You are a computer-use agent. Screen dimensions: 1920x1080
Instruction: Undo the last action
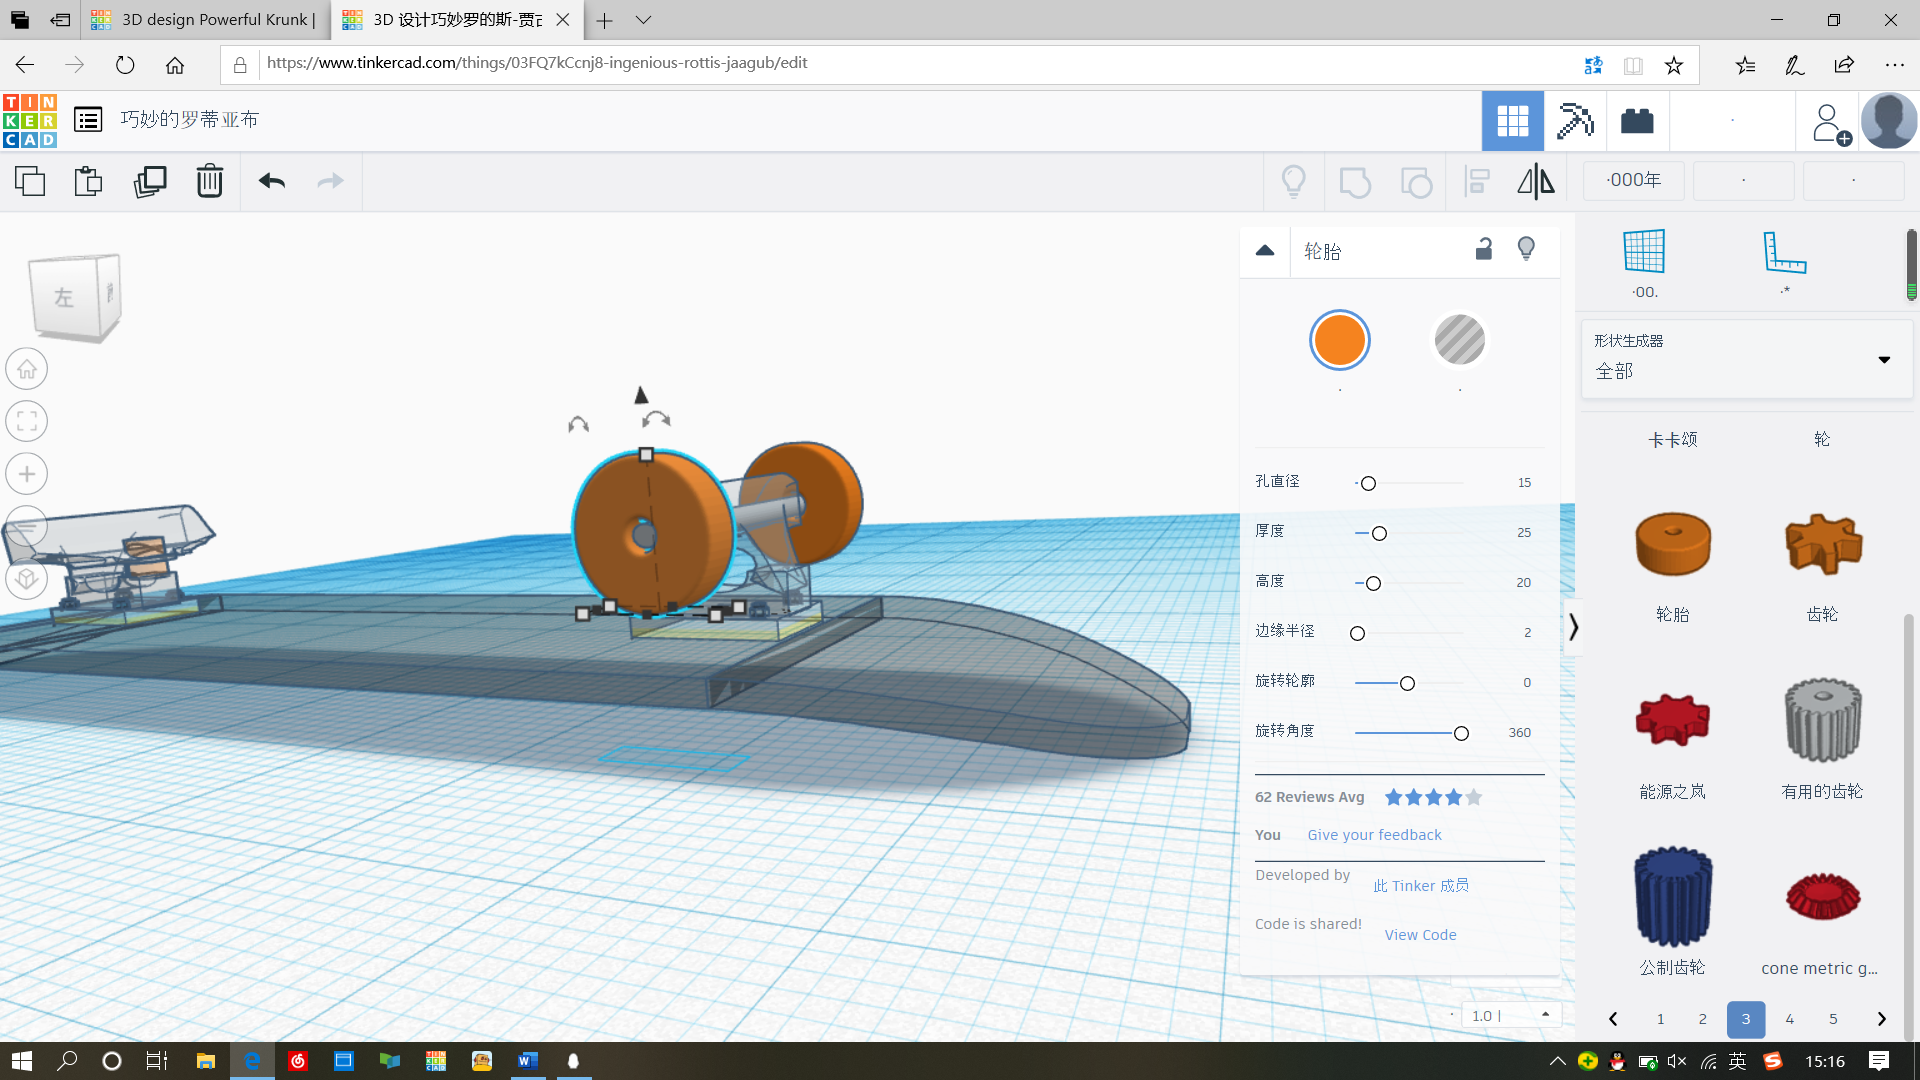272,181
